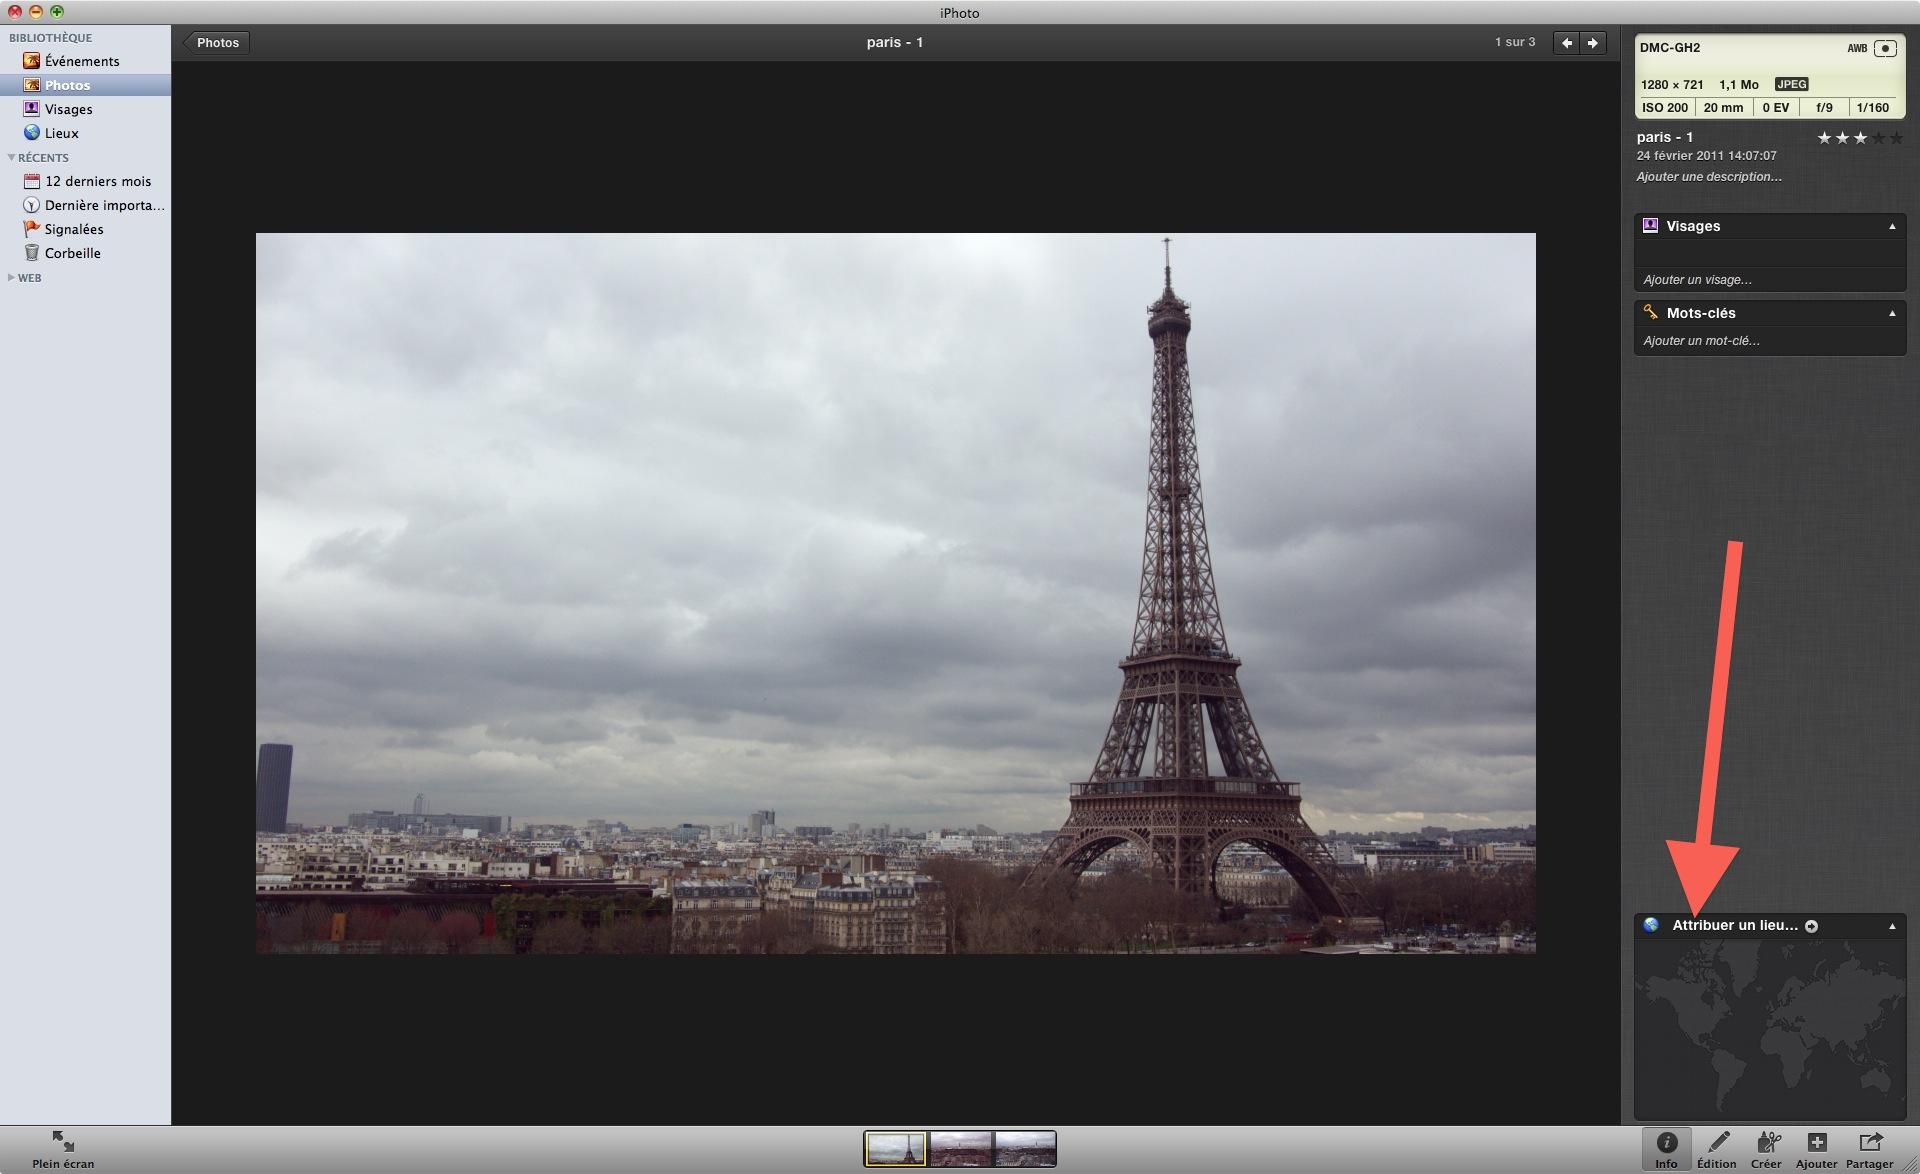Click the globe icon in location panel
1920x1174 pixels.
1651,926
